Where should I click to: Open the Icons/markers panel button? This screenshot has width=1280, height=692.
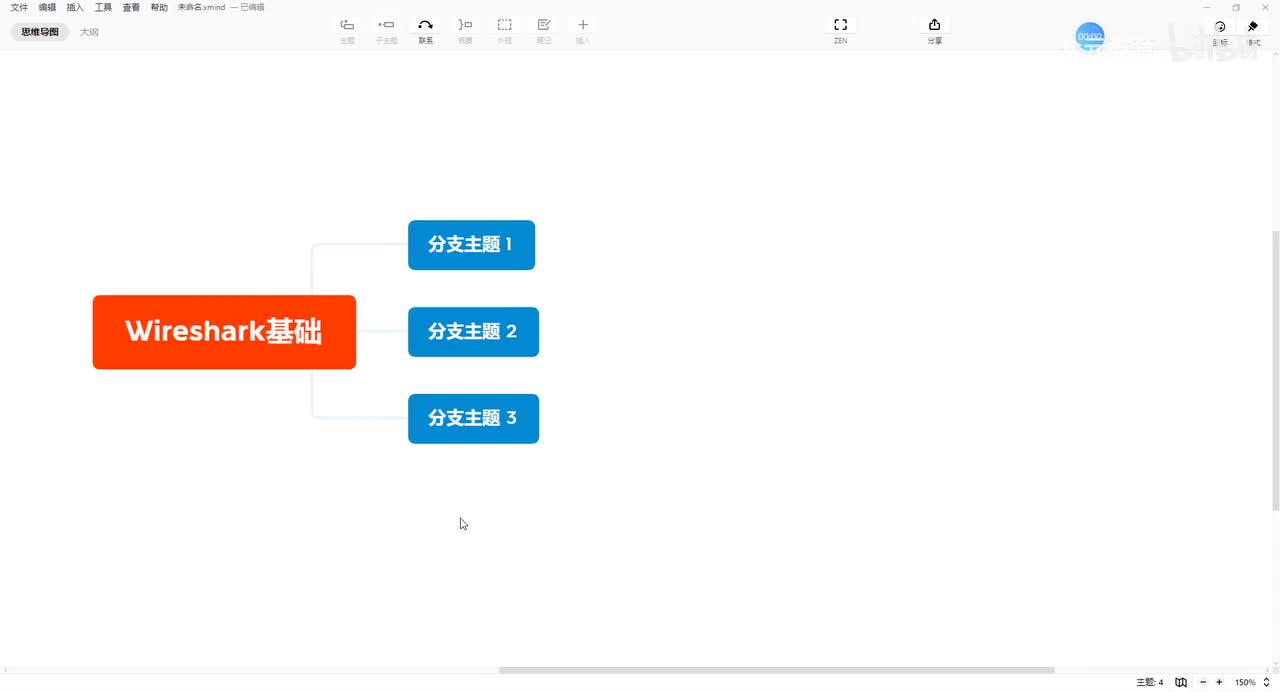1220,27
